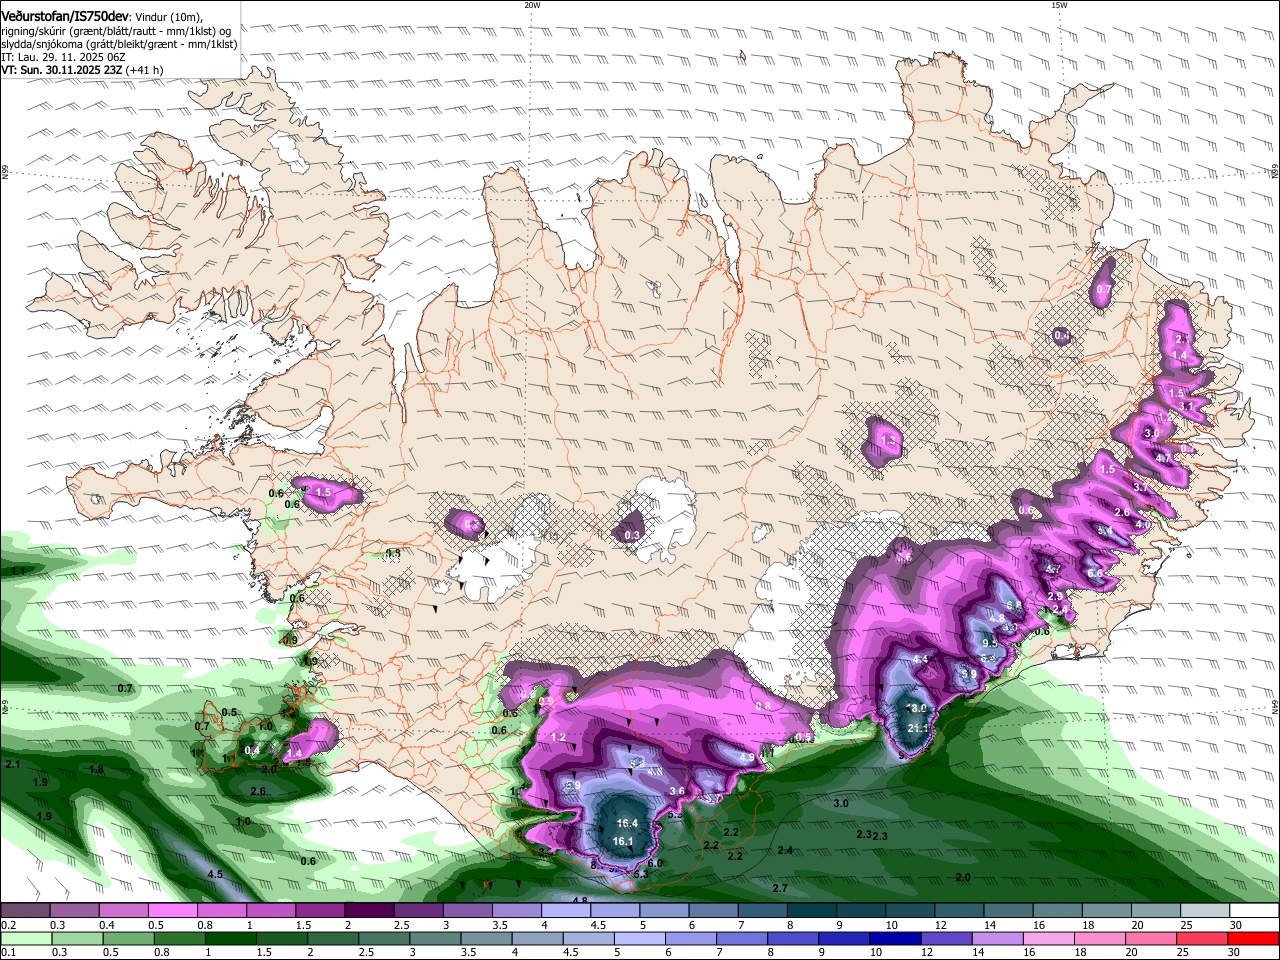Click the 2.7 value offshore in the south
This screenshot has width=1280, height=960.
point(780,888)
